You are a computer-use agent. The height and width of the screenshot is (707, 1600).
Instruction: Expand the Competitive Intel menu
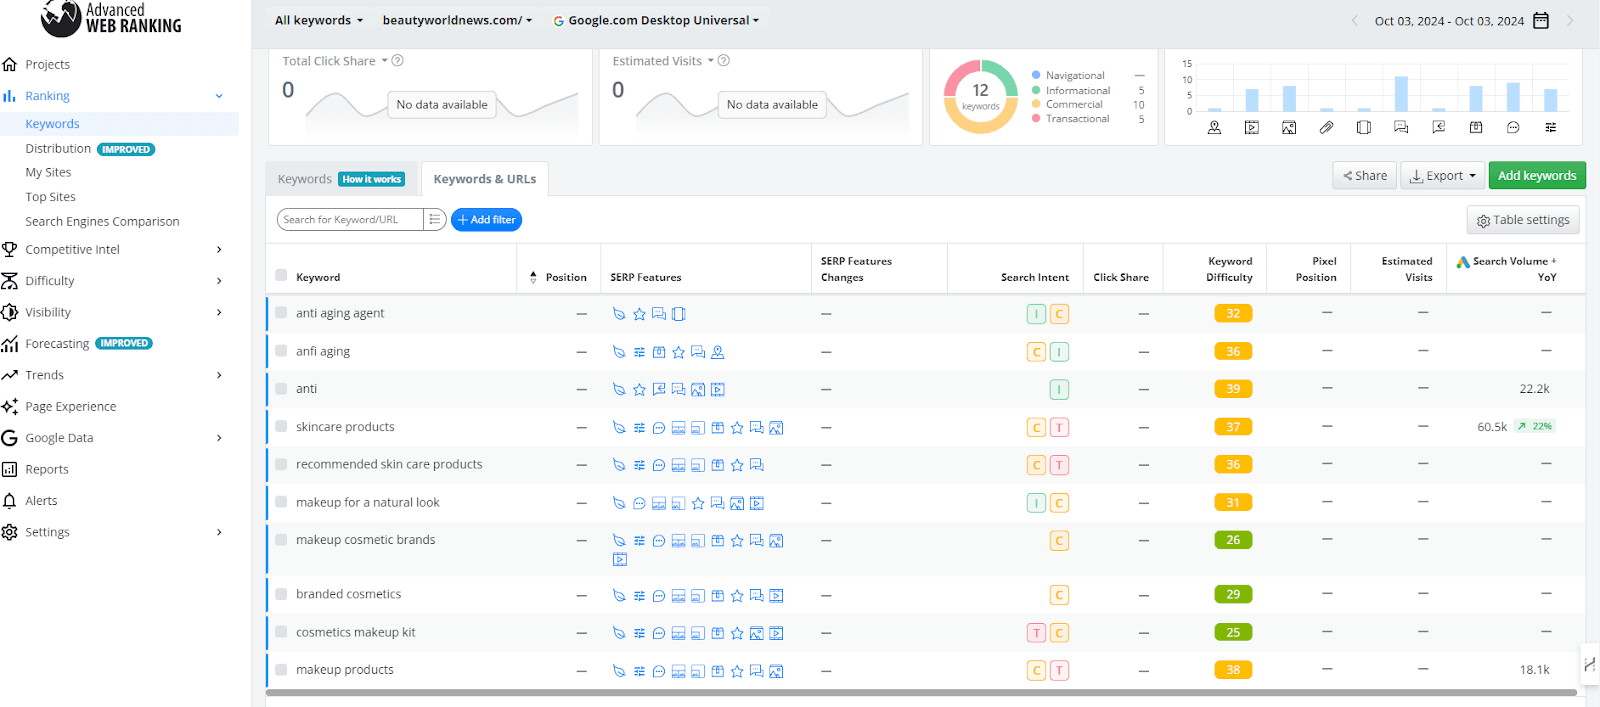tap(219, 249)
